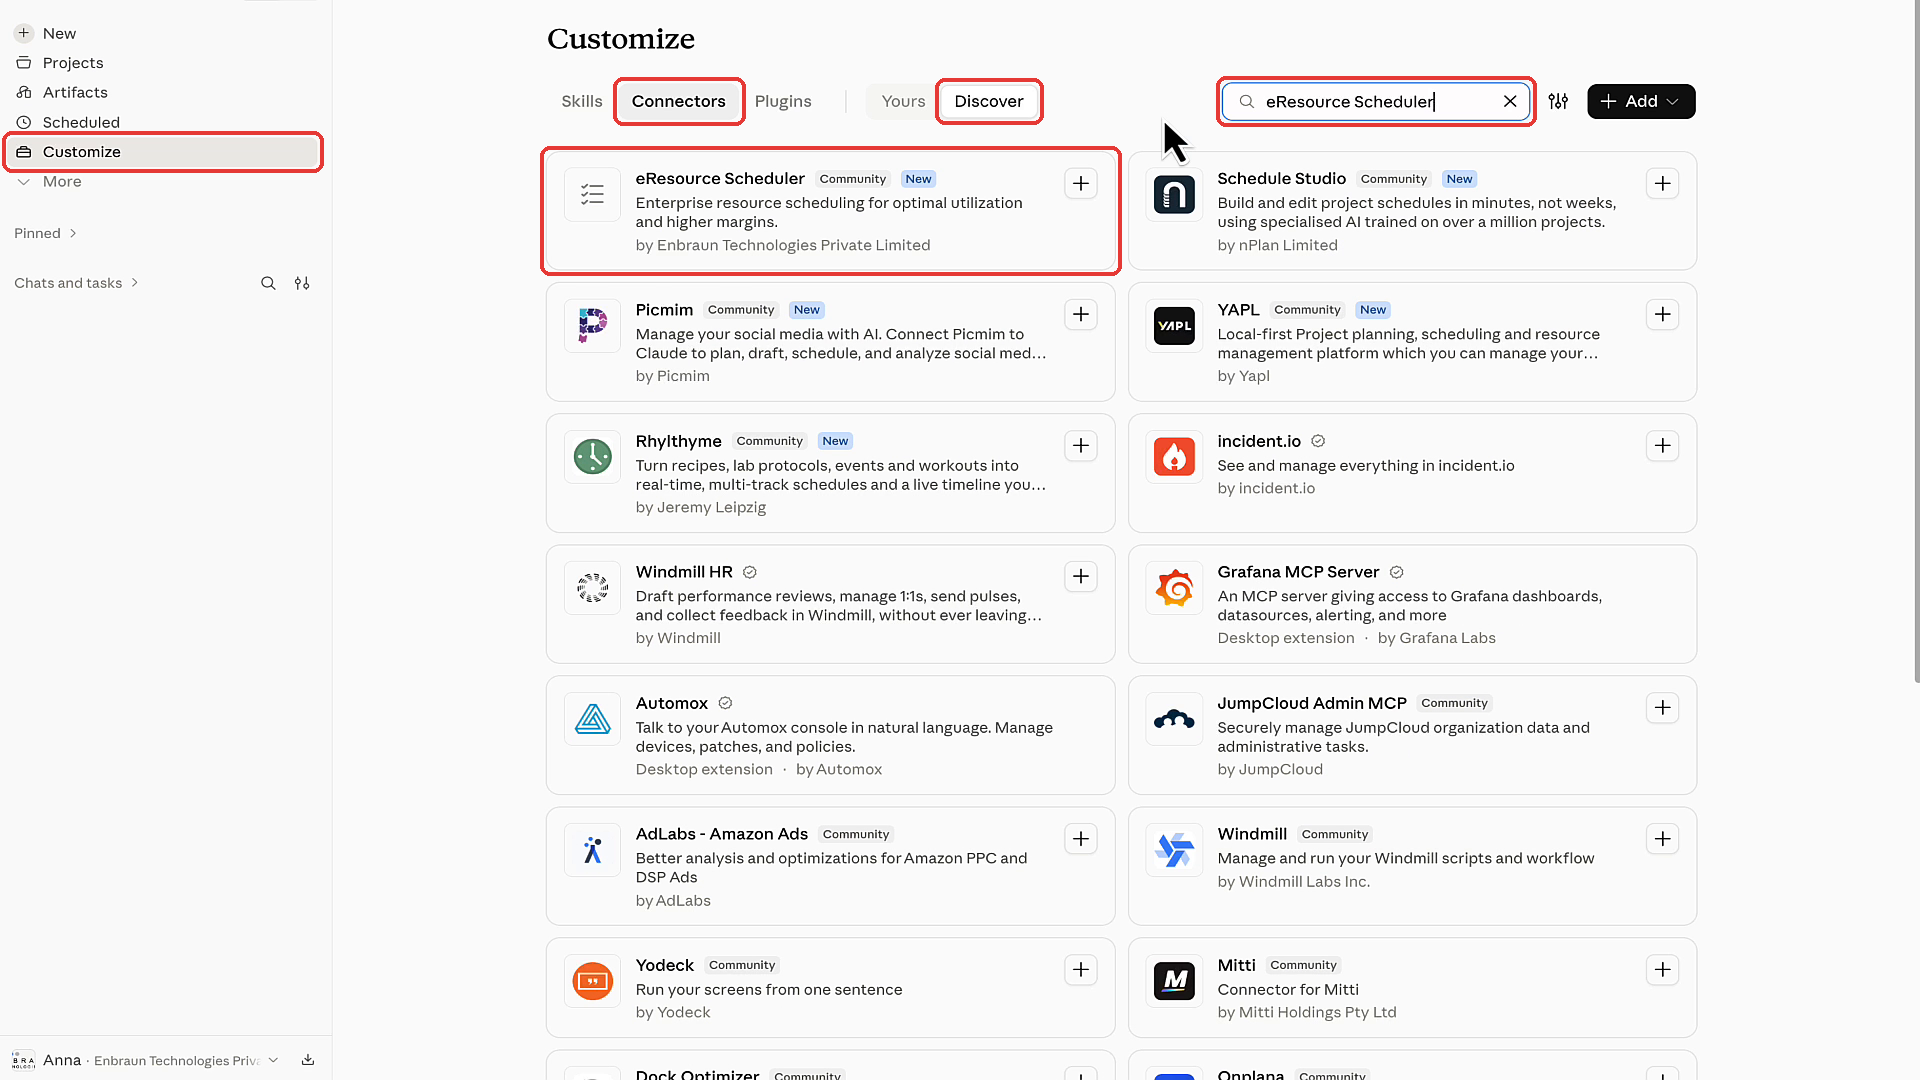1920x1080 pixels.
Task: Search chats and tasks magnifier icon
Action: tap(268, 283)
